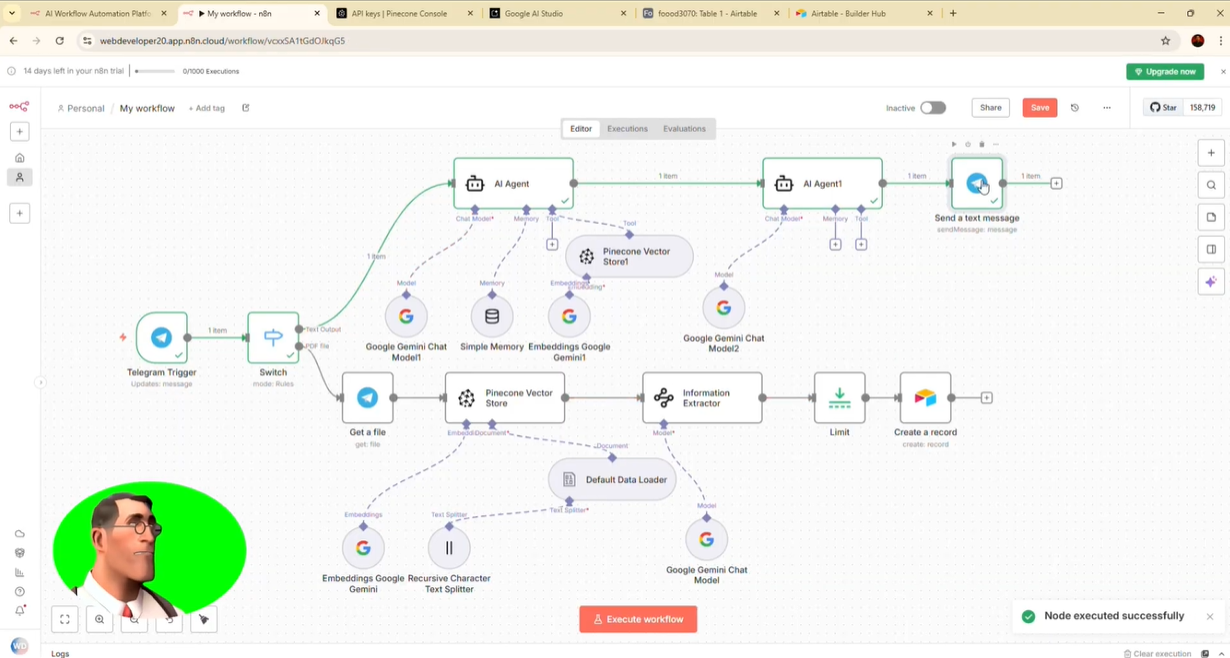
Task: Toggle the focus panel icon on right
Action: click(x=1211, y=250)
